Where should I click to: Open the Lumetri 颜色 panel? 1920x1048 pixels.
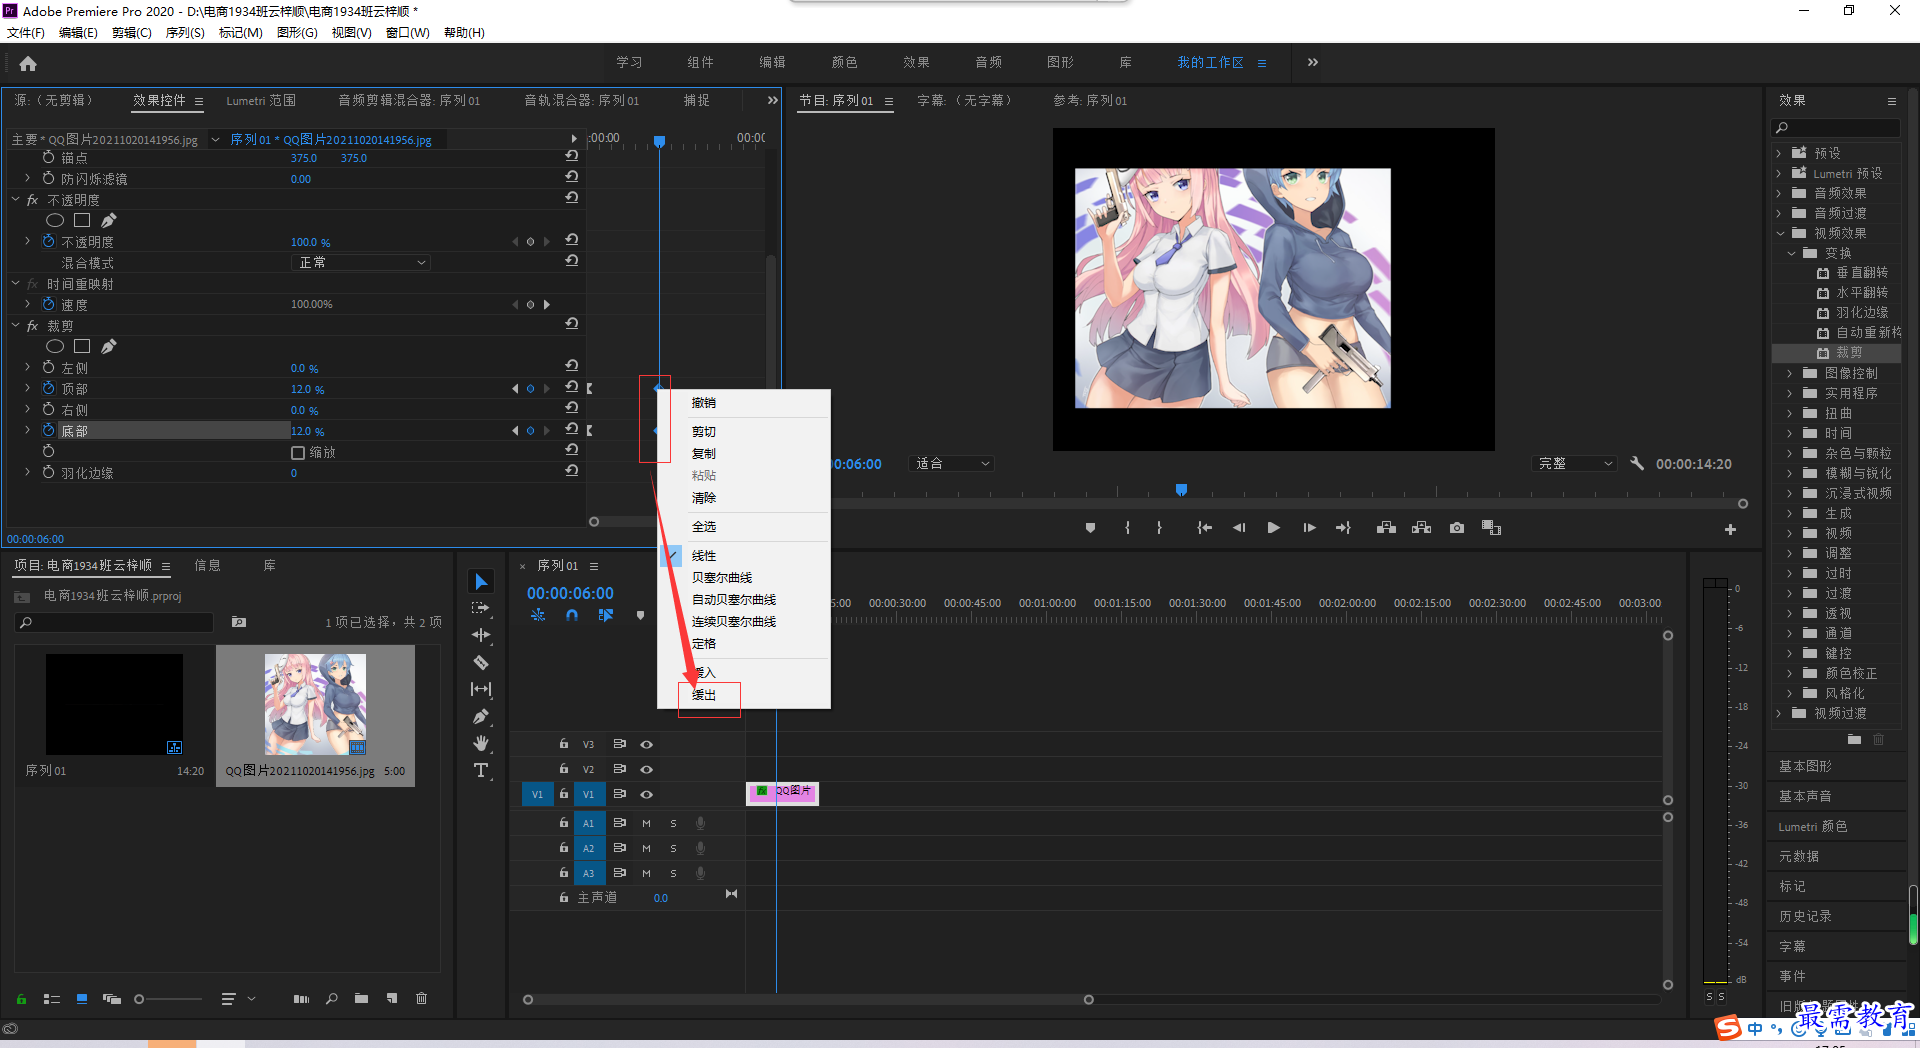point(1812,826)
